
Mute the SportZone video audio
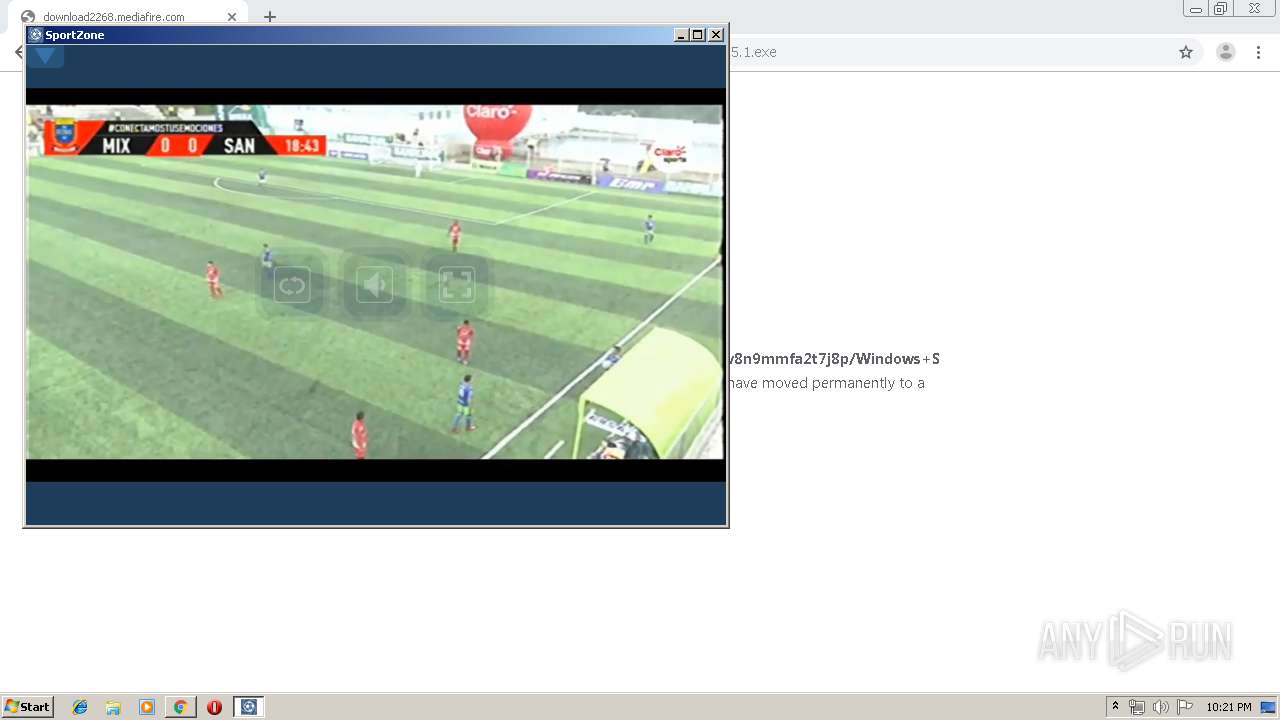(x=375, y=286)
